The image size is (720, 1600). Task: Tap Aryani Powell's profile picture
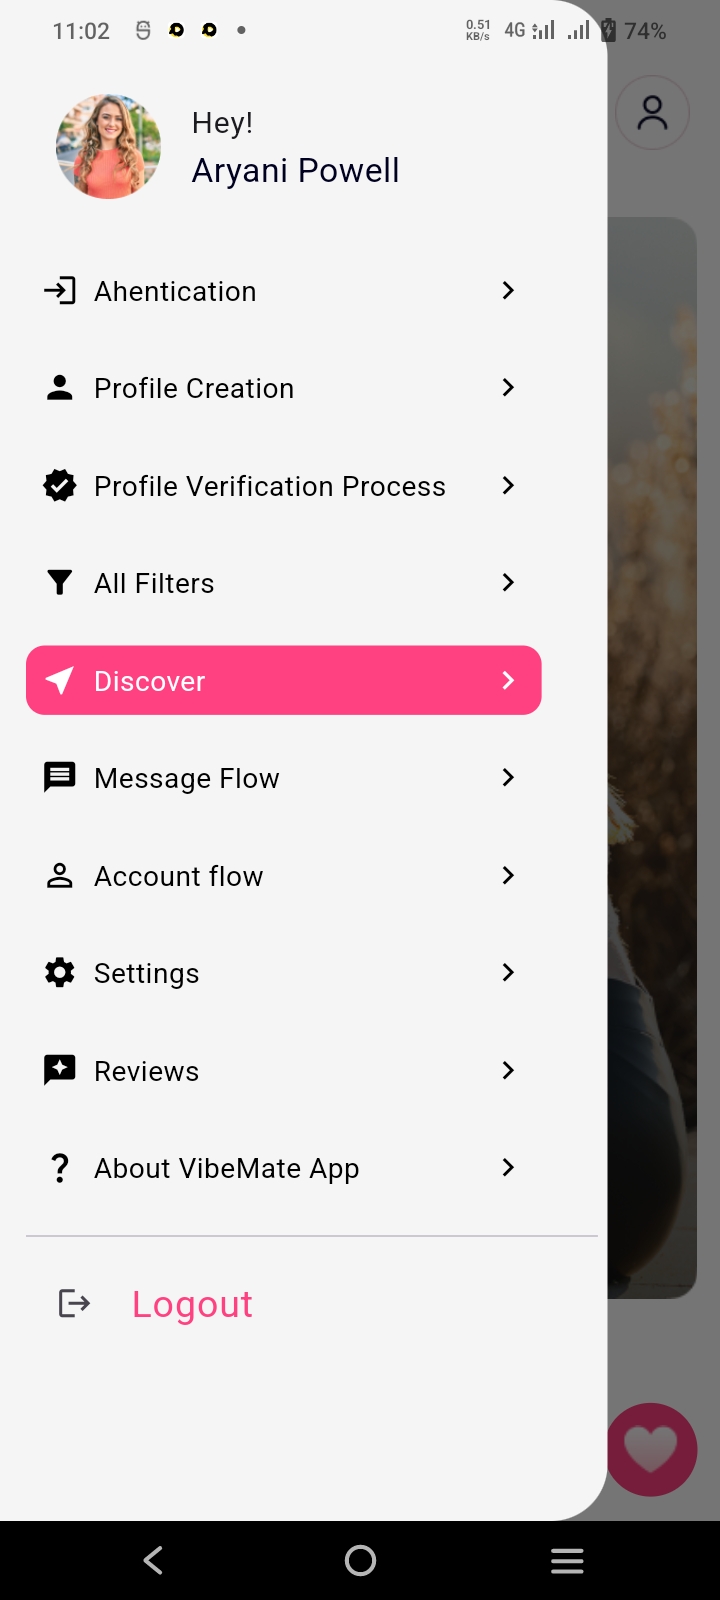coord(108,146)
